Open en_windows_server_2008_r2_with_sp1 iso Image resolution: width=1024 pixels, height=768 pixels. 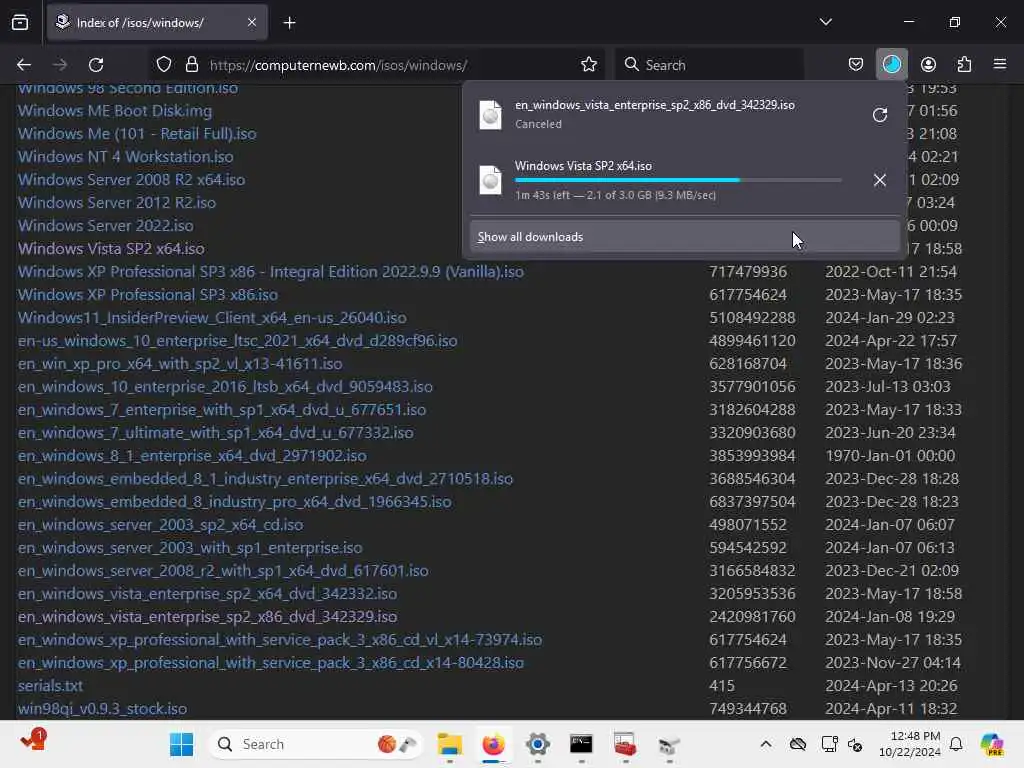[223, 571]
